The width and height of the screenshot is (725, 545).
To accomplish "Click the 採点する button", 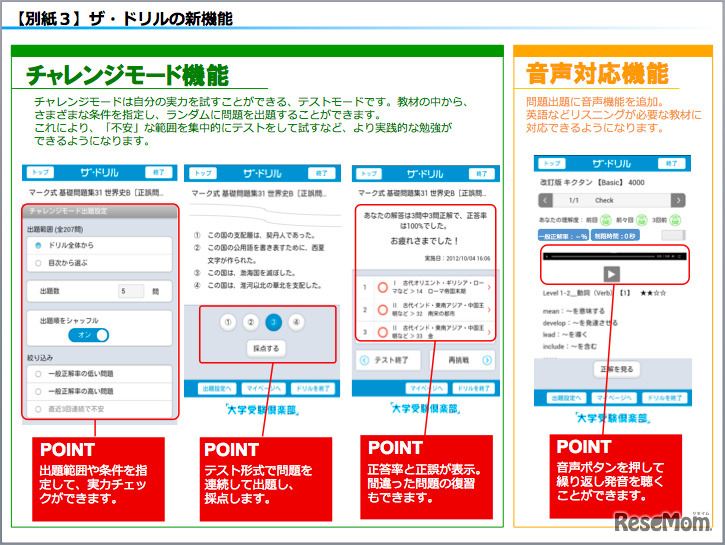I will pos(266,348).
